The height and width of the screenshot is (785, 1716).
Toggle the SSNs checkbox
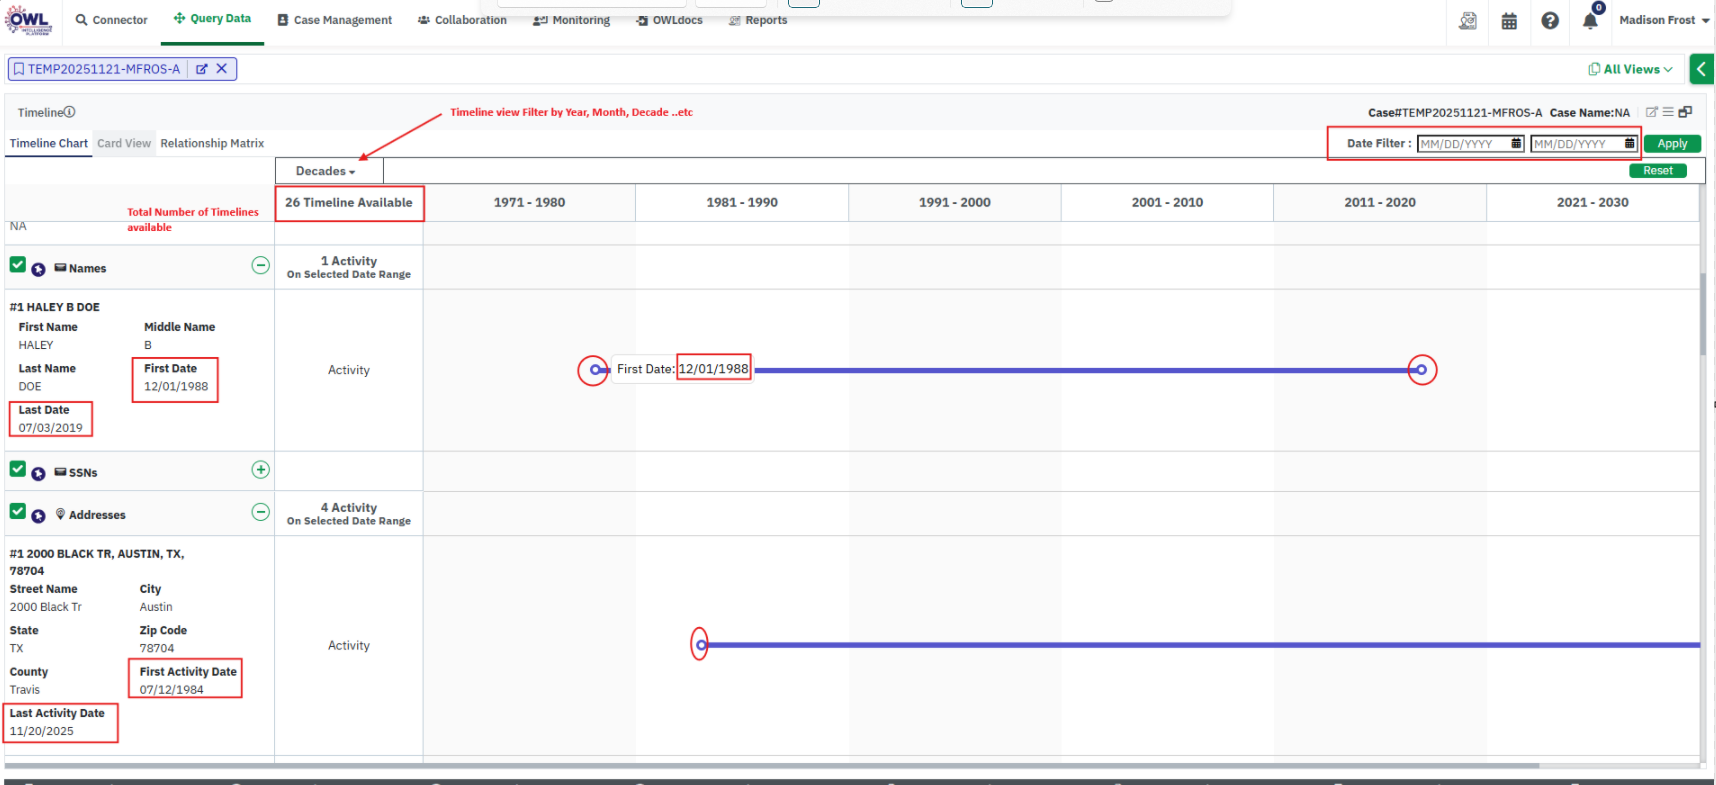click(x=17, y=469)
